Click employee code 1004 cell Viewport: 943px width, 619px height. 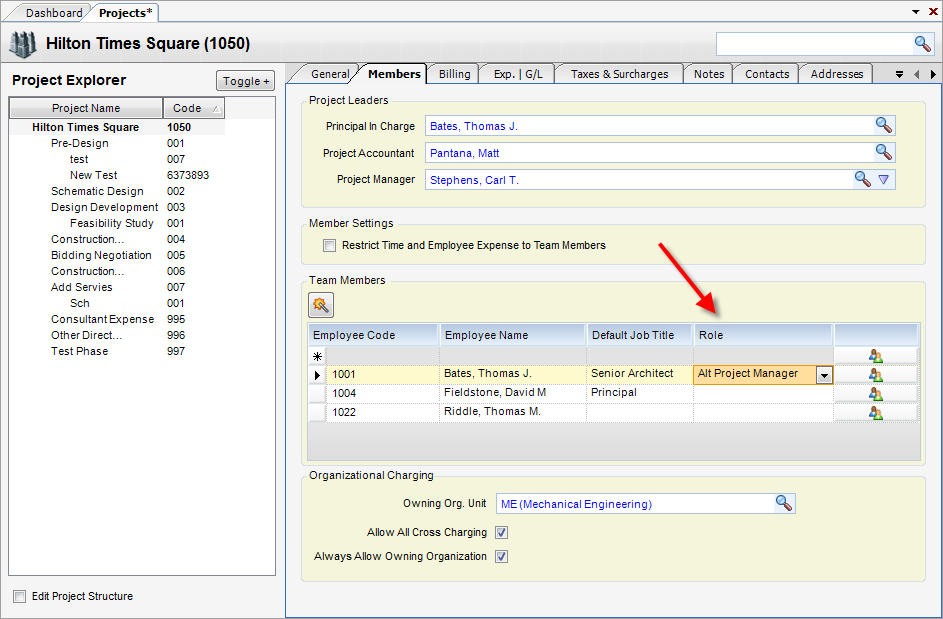382,393
